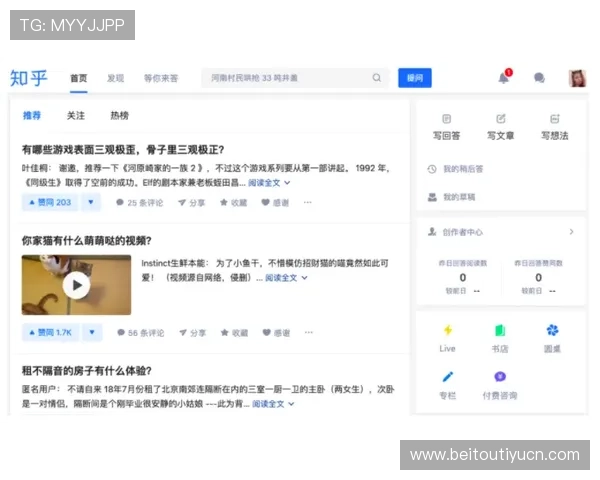Open more options on the game answer
This screenshot has width=600, height=480.
(x=308, y=202)
